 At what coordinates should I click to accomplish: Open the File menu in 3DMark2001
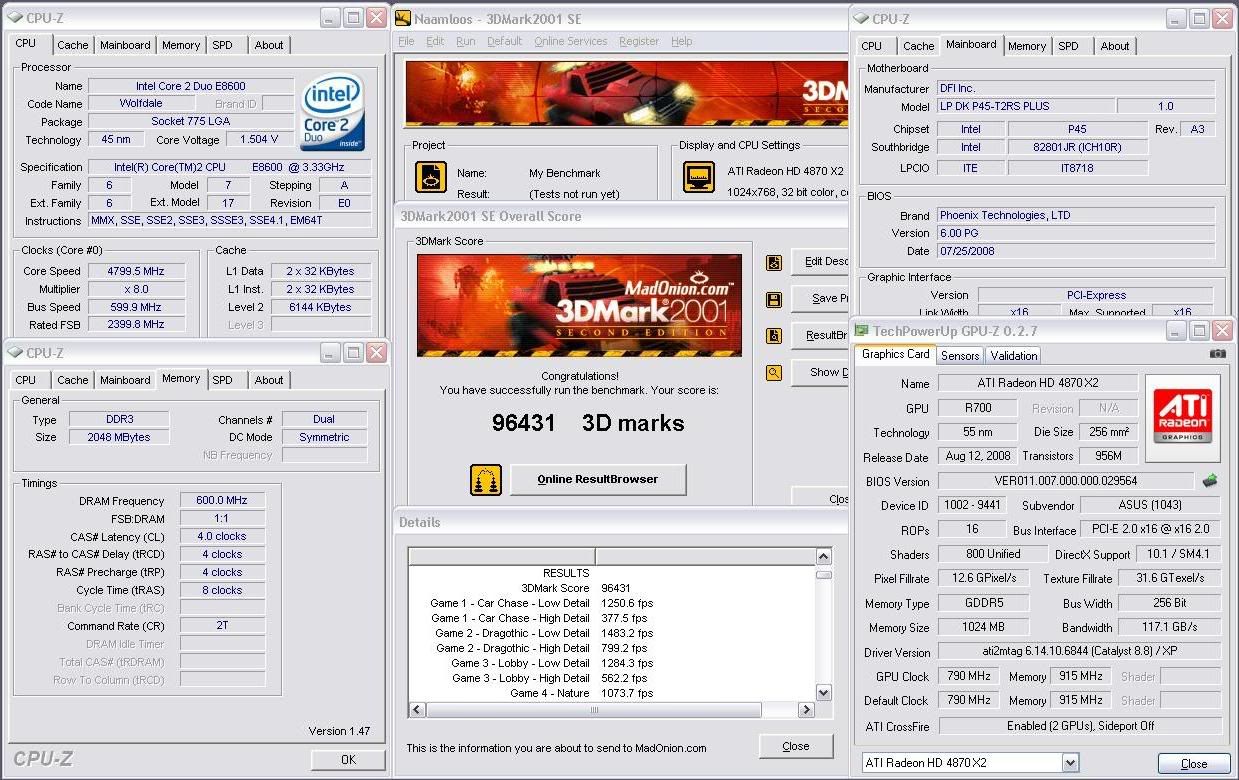[406, 41]
